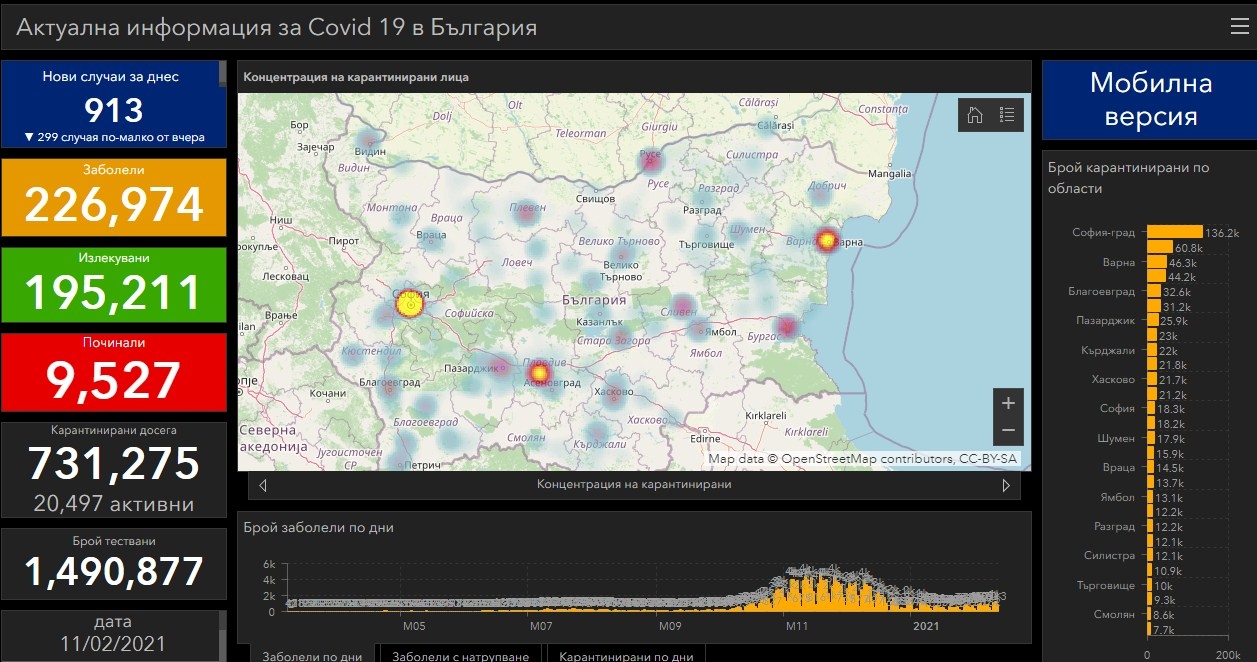Switch to Заболели с натрупване tab

tap(461, 655)
